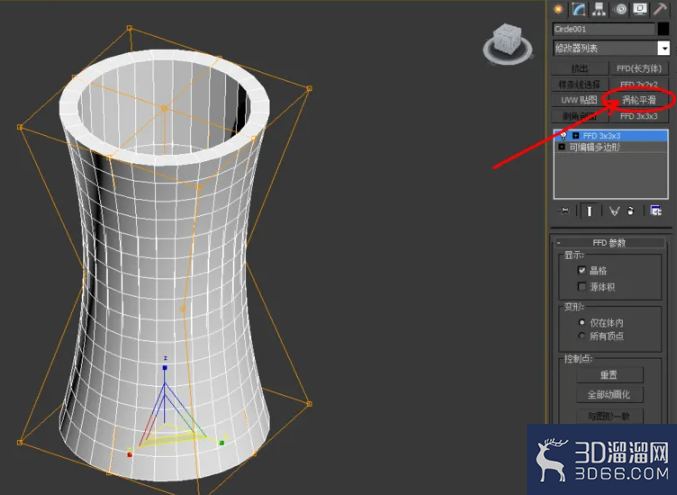Open the black object color swatch
Screen dimensions: 677x495
pyautogui.click(x=663, y=29)
